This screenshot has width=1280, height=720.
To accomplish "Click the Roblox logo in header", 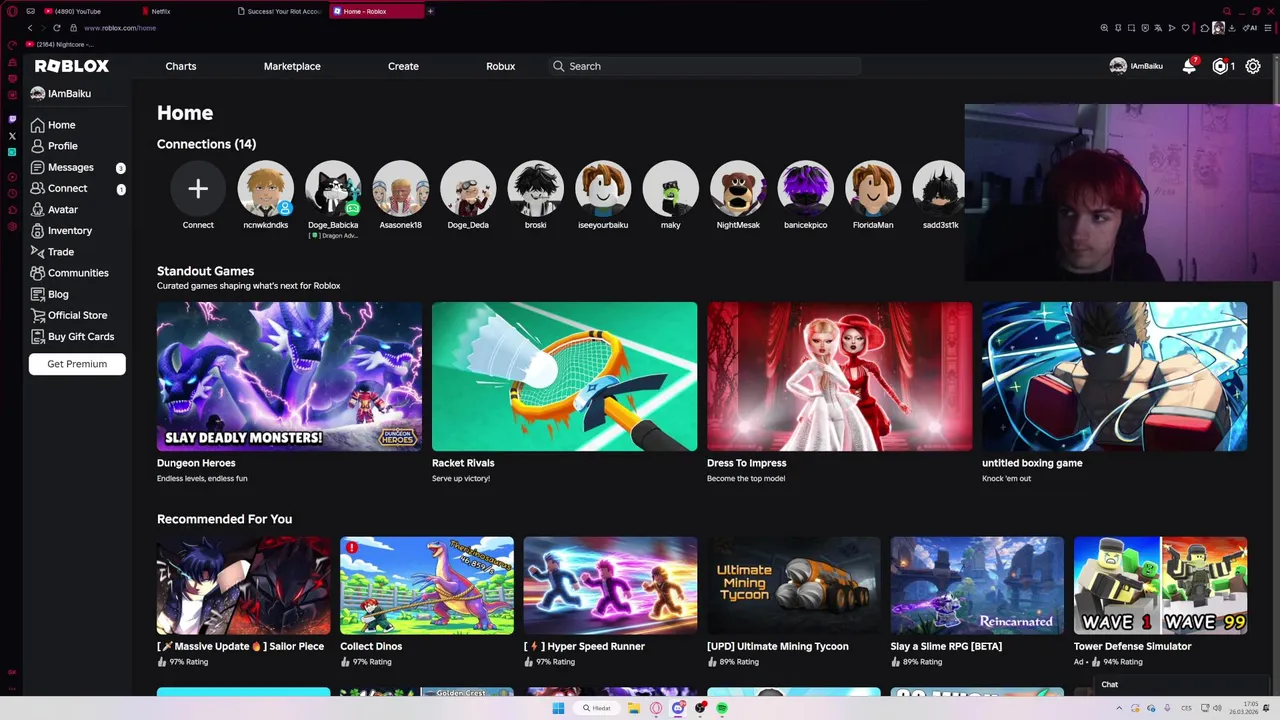I will [x=72, y=66].
